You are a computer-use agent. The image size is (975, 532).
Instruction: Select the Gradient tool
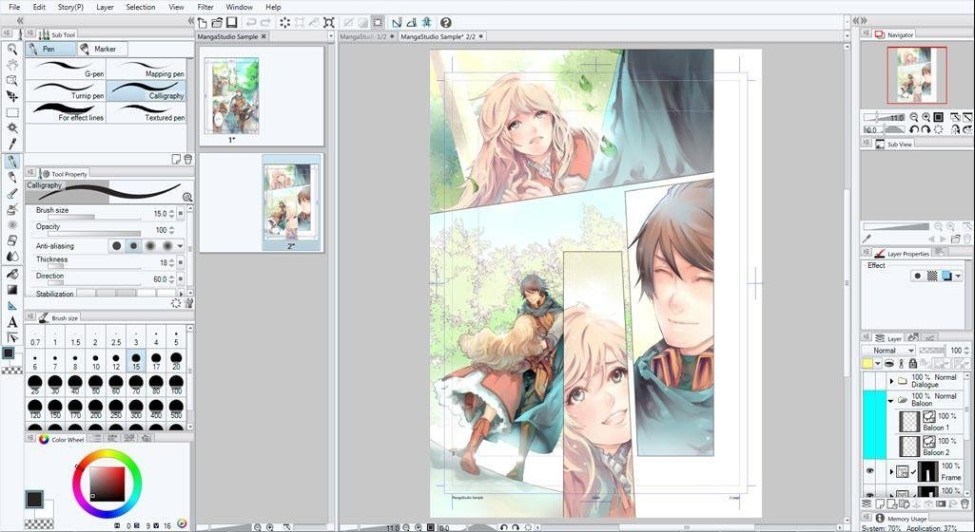pyautogui.click(x=12, y=290)
